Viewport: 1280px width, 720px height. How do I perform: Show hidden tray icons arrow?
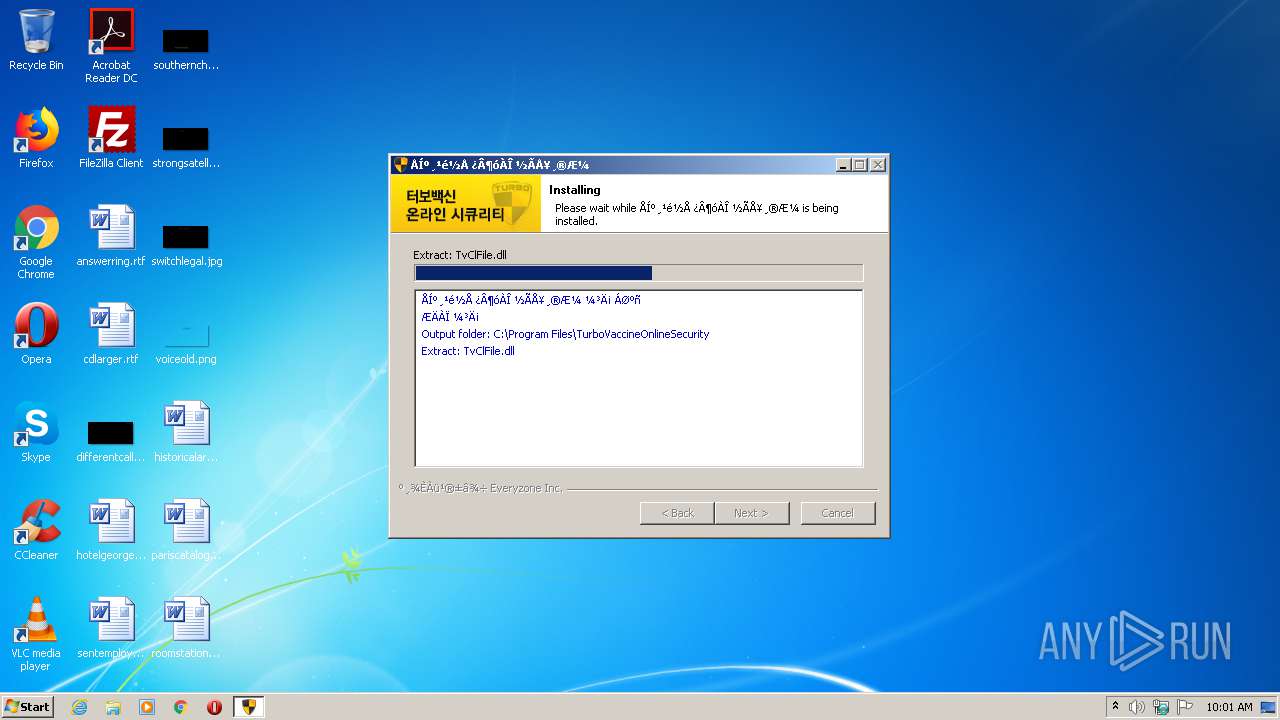click(1115, 707)
